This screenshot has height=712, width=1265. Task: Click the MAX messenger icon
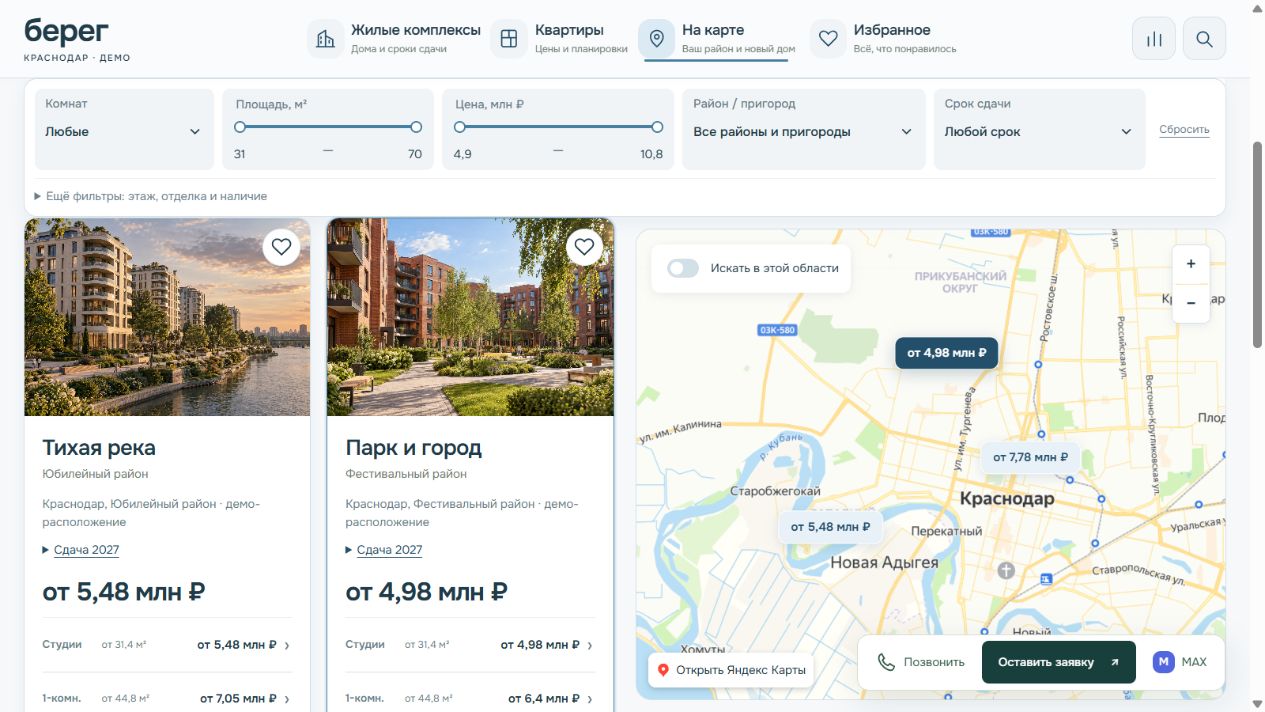pos(1163,662)
